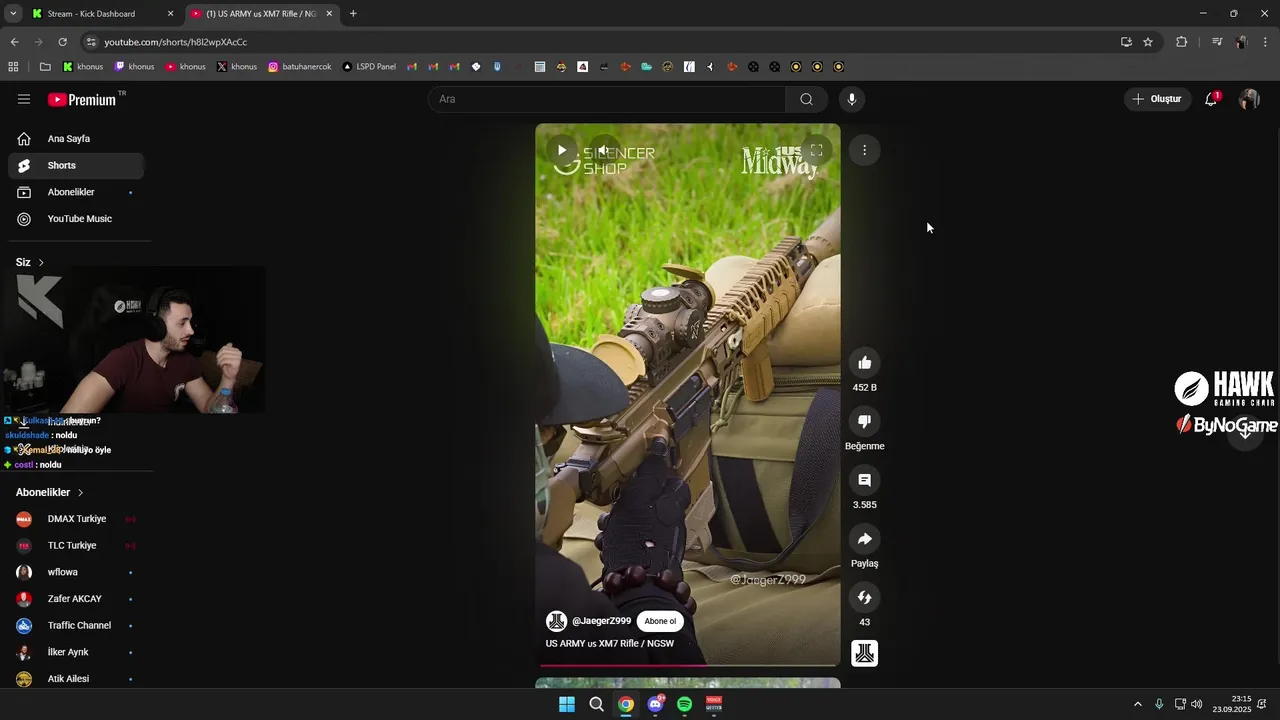Select the US ARMY XM7 Rifle tab
This screenshot has height=720, width=1280.
(x=262, y=14)
